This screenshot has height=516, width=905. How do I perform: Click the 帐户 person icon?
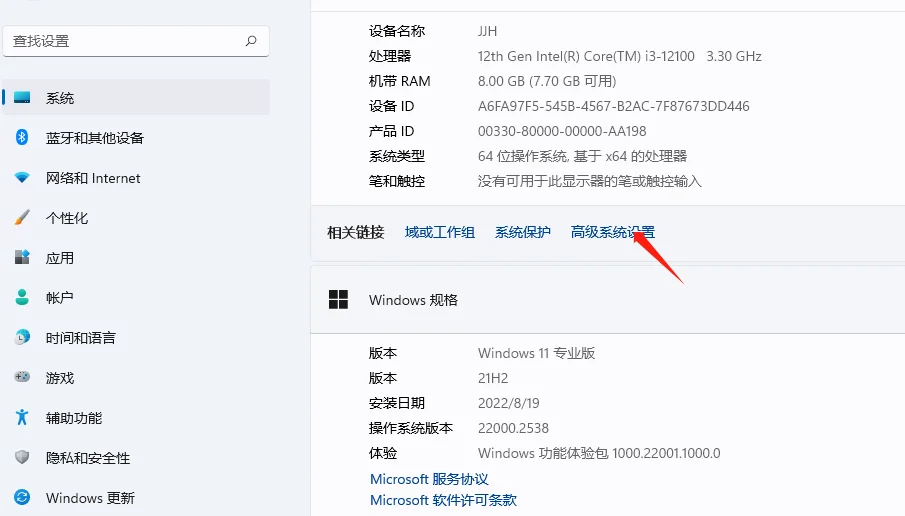[22, 297]
